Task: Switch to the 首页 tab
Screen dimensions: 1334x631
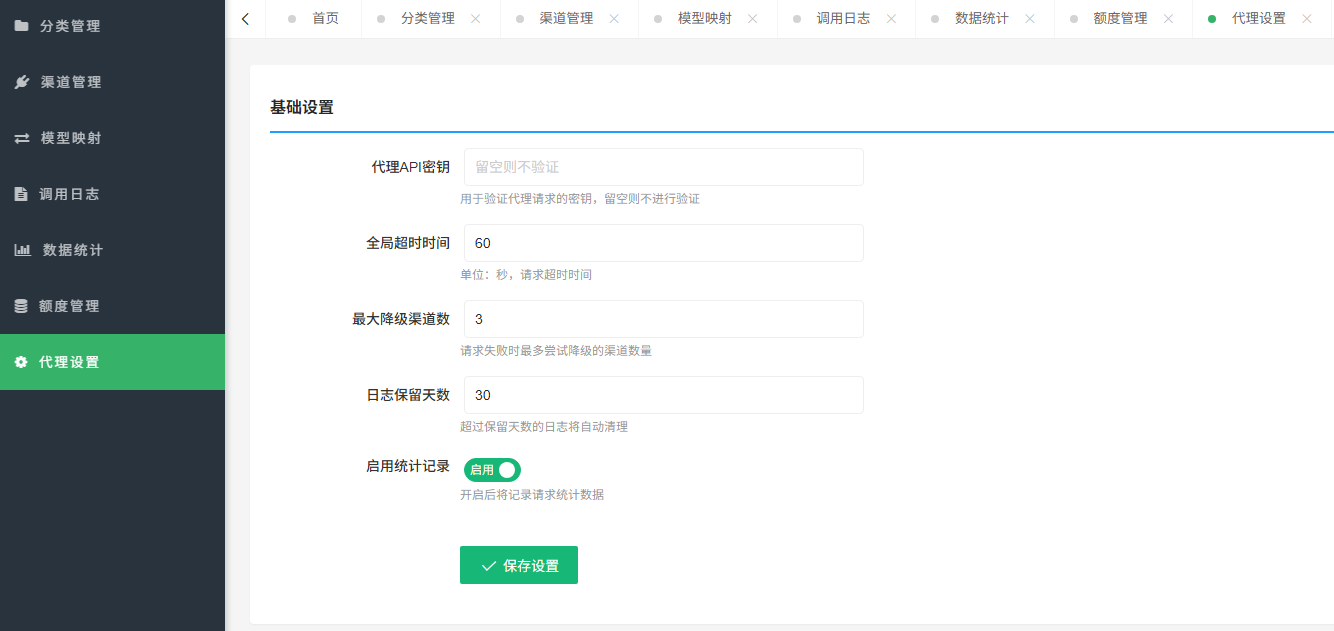Action: tap(313, 19)
